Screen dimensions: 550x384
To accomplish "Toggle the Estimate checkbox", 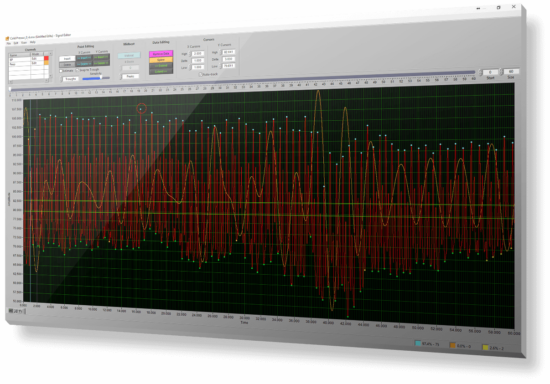I will pyautogui.click(x=61, y=71).
